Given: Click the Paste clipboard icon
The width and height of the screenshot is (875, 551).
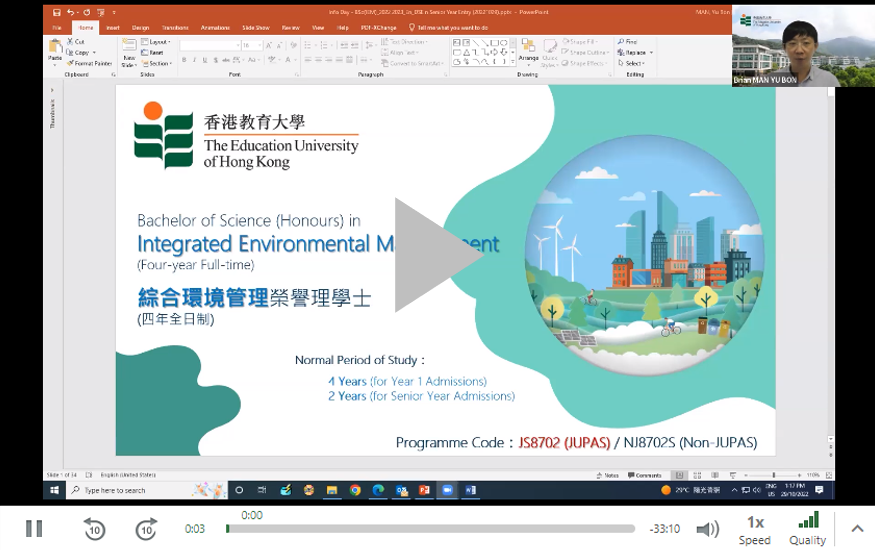Looking at the screenshot, I should point(55,48).
